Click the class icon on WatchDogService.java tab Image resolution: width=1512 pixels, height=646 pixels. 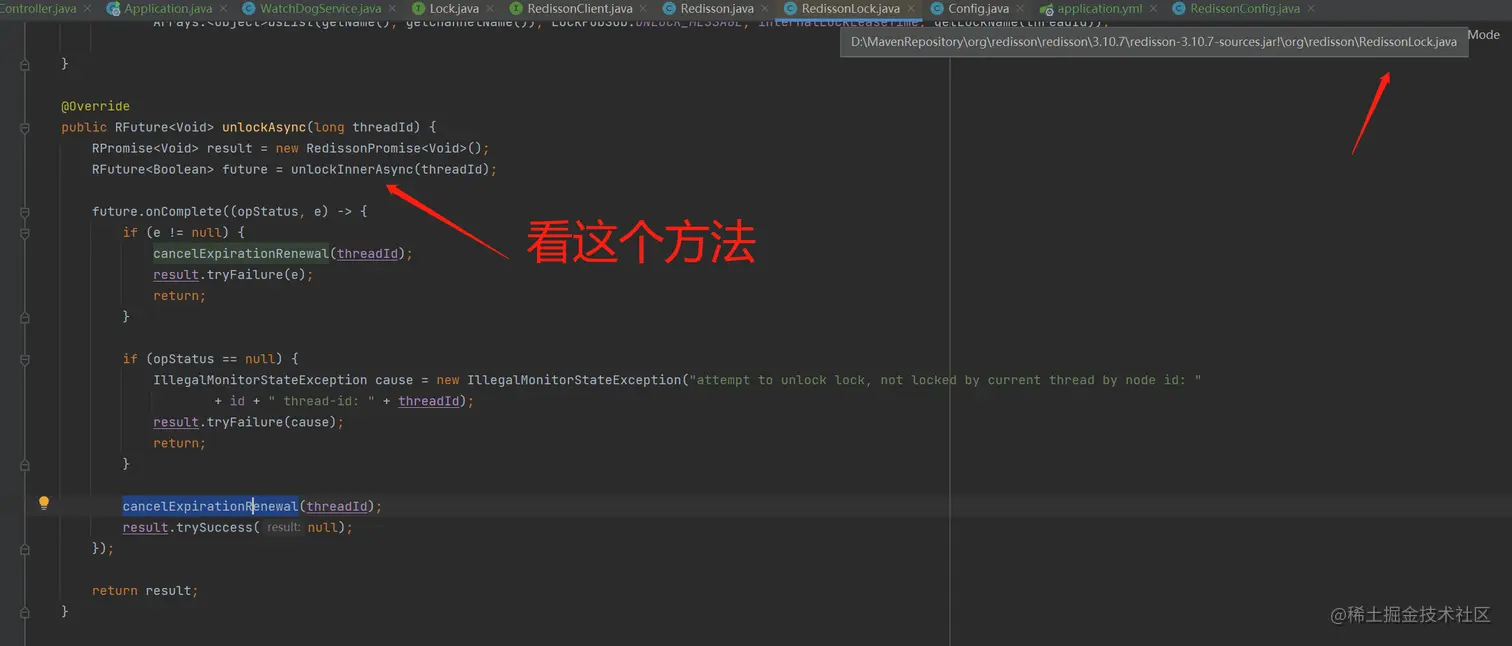click(249, 8)
